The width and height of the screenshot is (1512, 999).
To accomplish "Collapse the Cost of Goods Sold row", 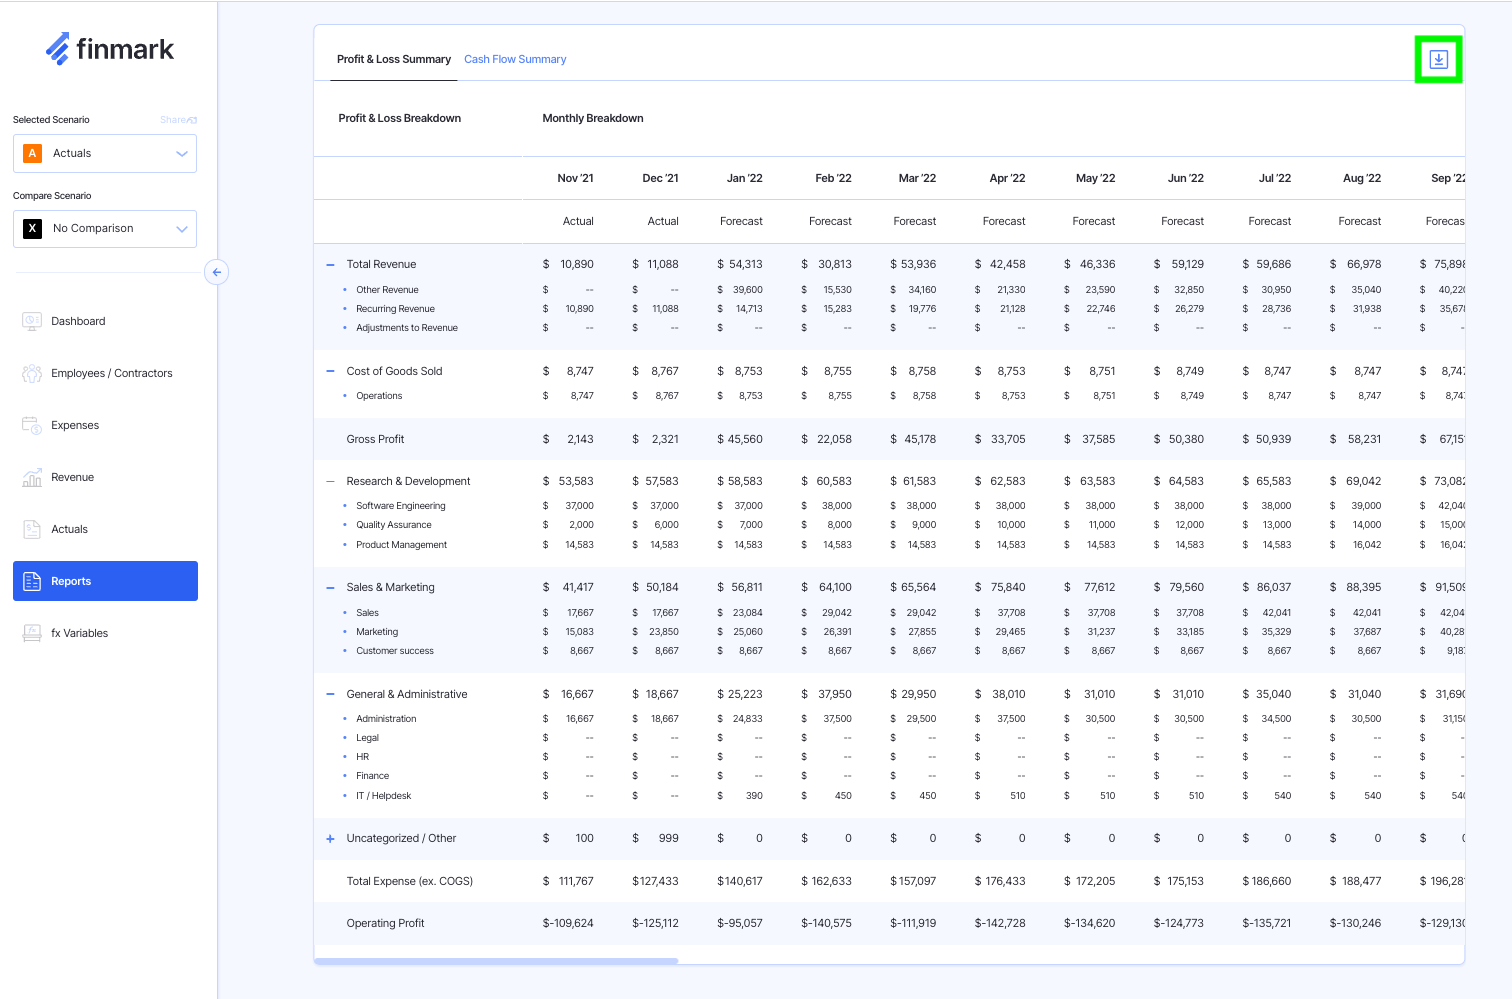I will click(330, 371).
